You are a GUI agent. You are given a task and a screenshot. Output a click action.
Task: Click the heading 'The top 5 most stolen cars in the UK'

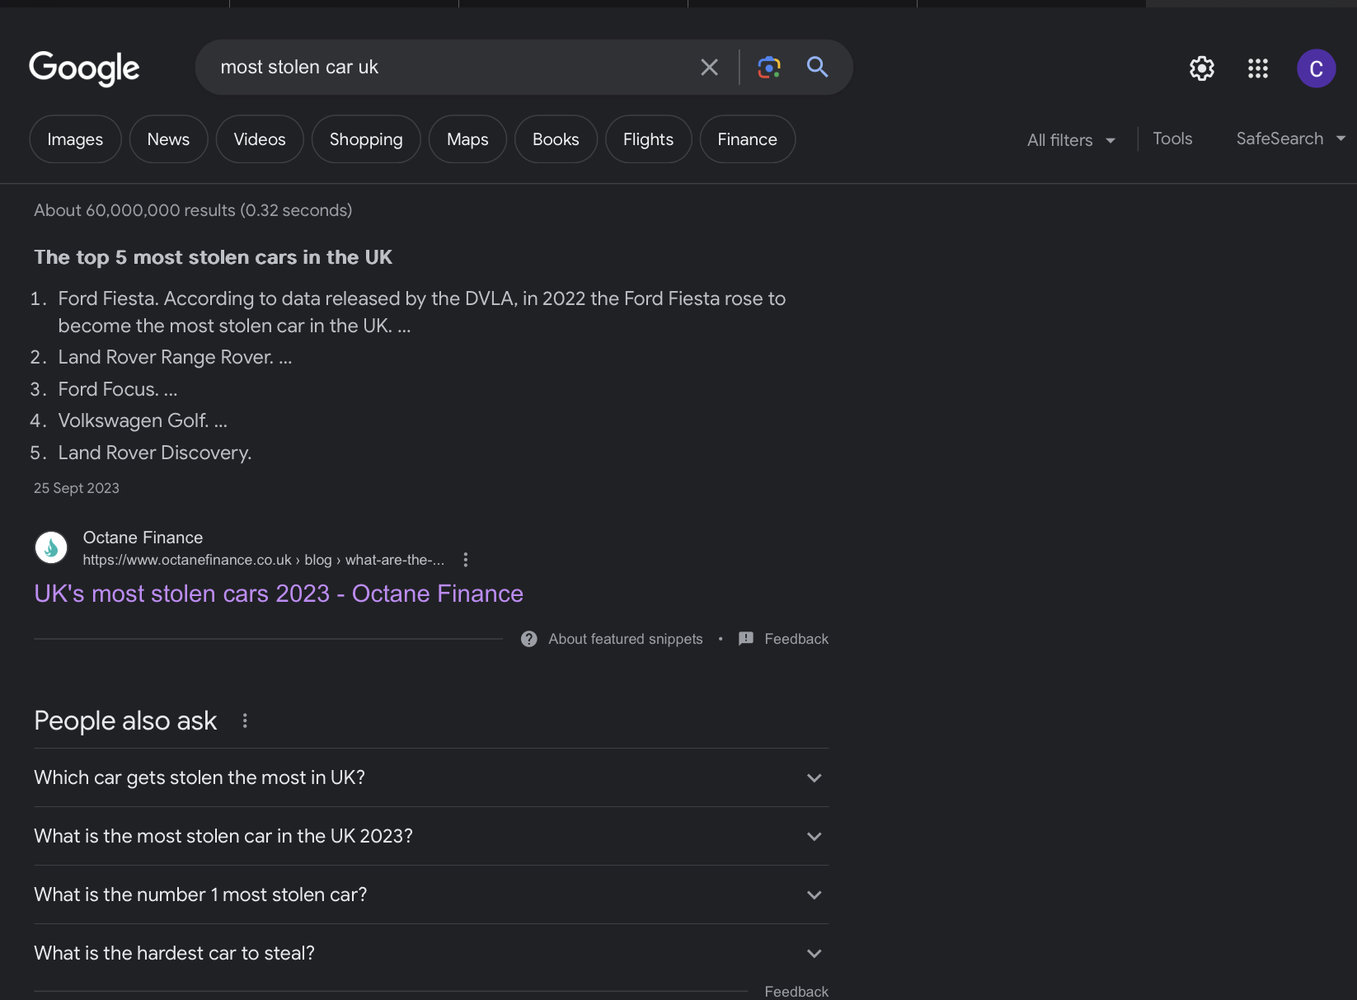tap(213, 257)
